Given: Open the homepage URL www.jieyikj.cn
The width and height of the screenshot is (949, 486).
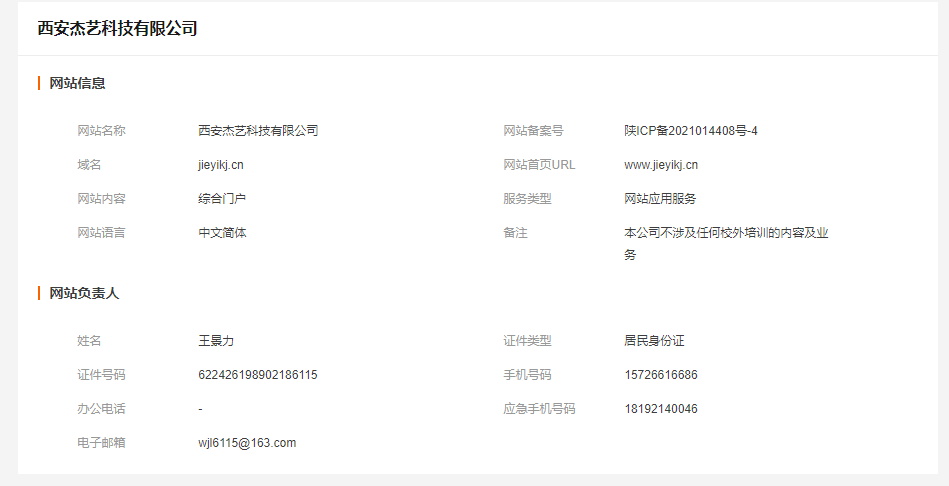Looking at the screenshot, I should pyautogui.click(x=661, y=165).
